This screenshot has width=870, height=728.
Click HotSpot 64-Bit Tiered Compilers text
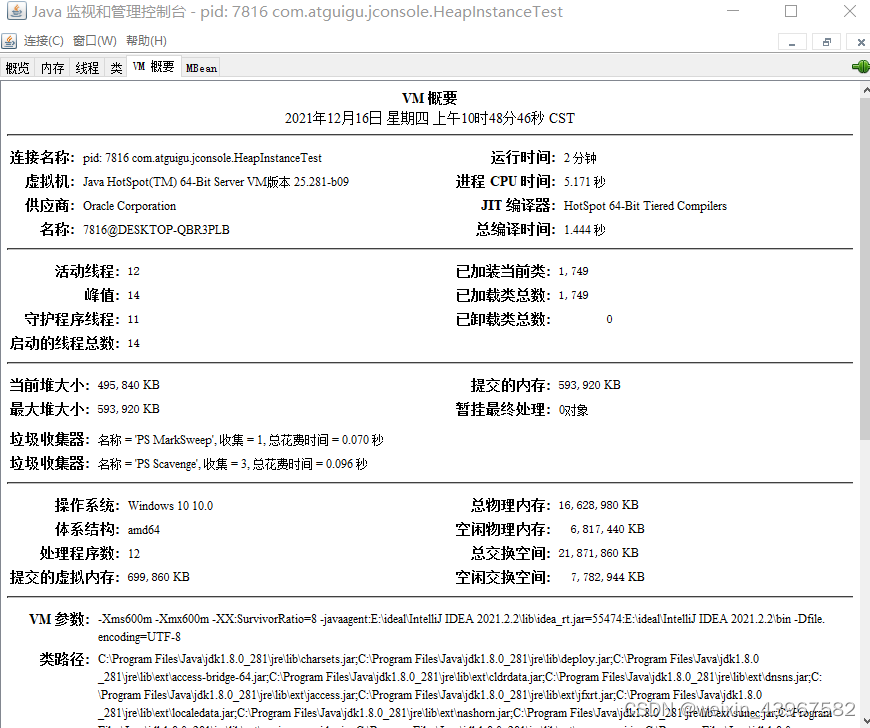point(645,206)
